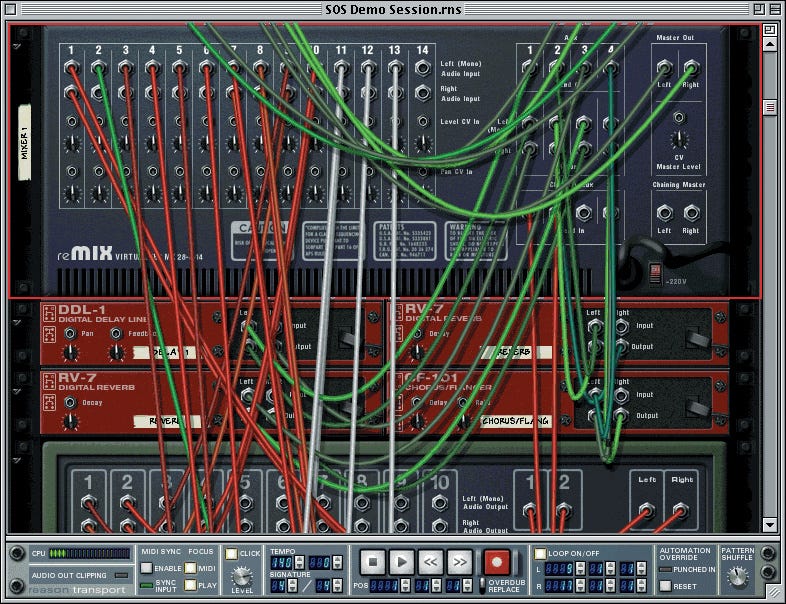Start playback with the Play button
The height and width of the screenshot is (604, 786).
[402, 562]
